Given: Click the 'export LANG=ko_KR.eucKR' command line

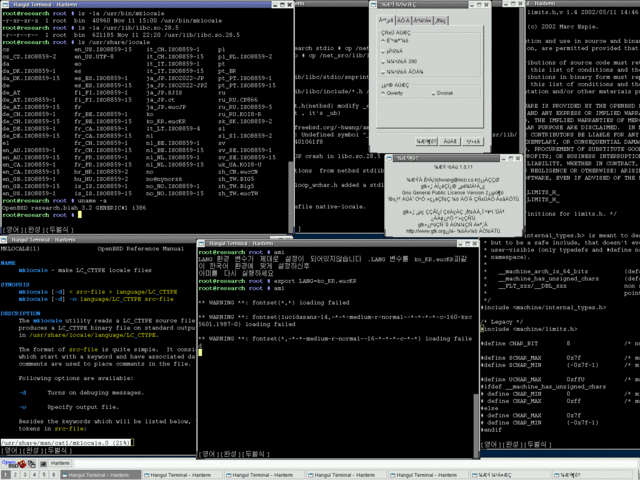Looking at the screenshot, I should (x=315, y=281).
